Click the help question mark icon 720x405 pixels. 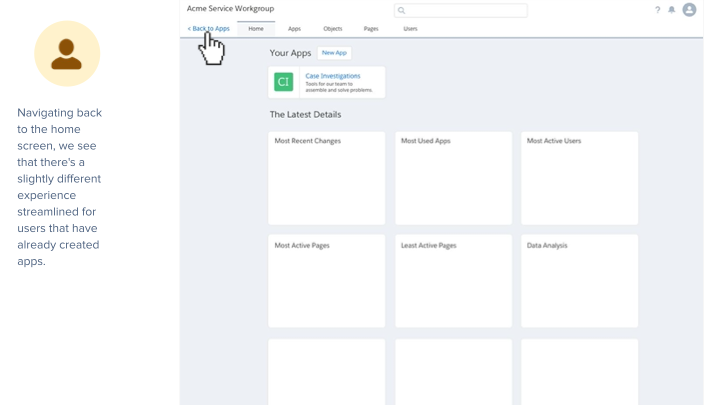[657, 10]
